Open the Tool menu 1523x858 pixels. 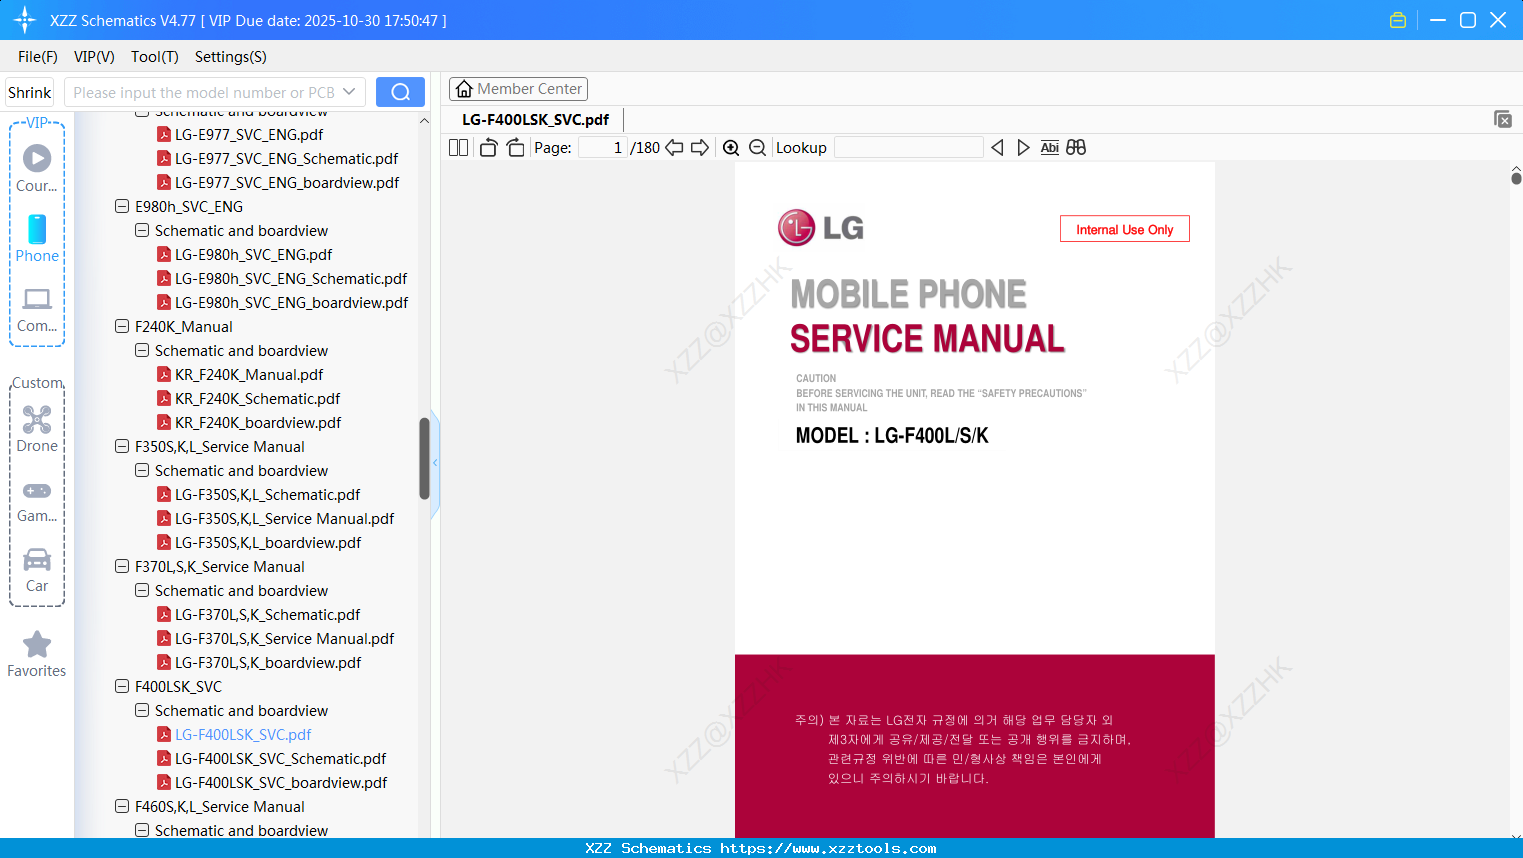(154, 57)
